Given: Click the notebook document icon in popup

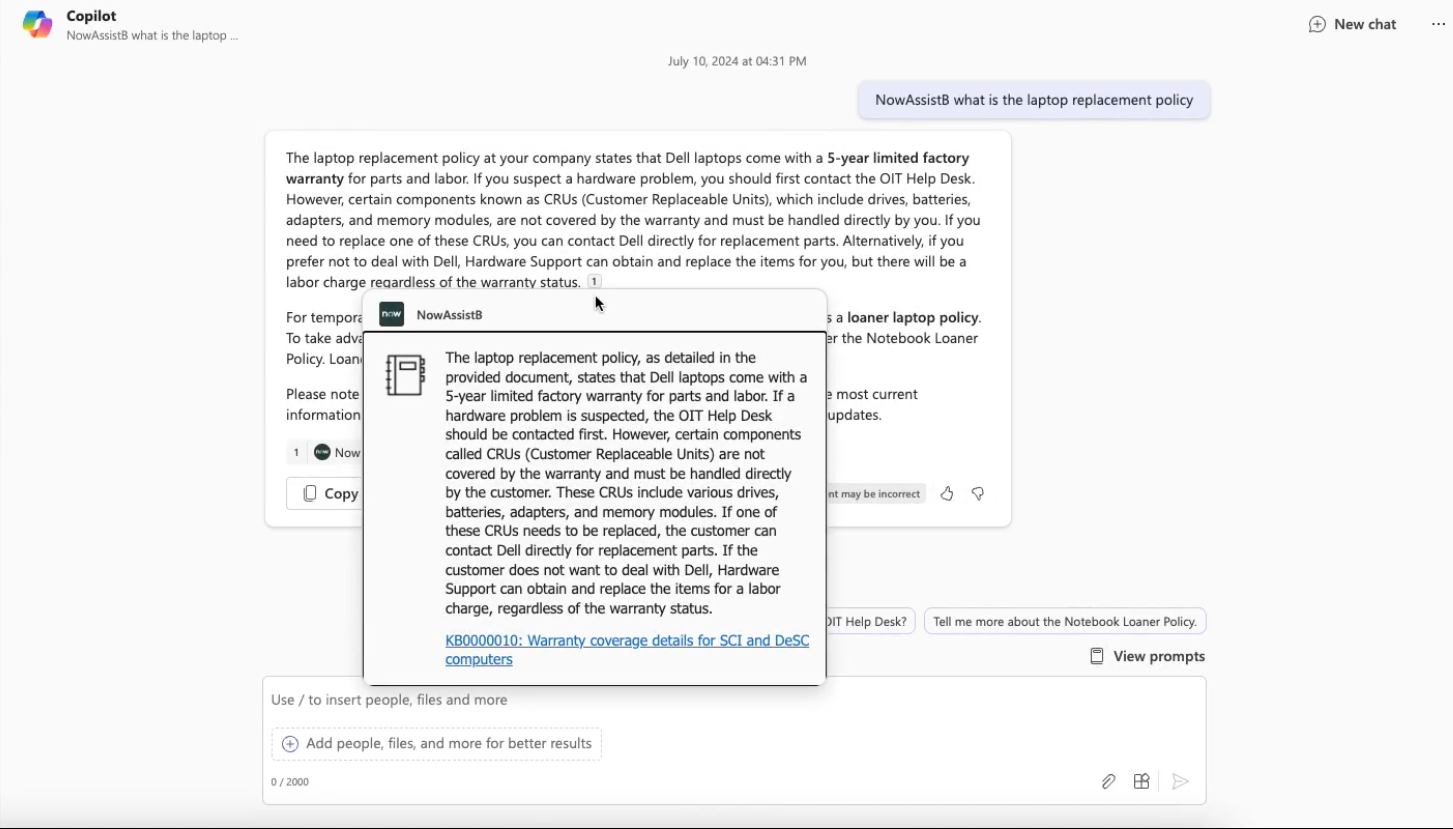Looking at the screenshot, I should pos(405,375).
